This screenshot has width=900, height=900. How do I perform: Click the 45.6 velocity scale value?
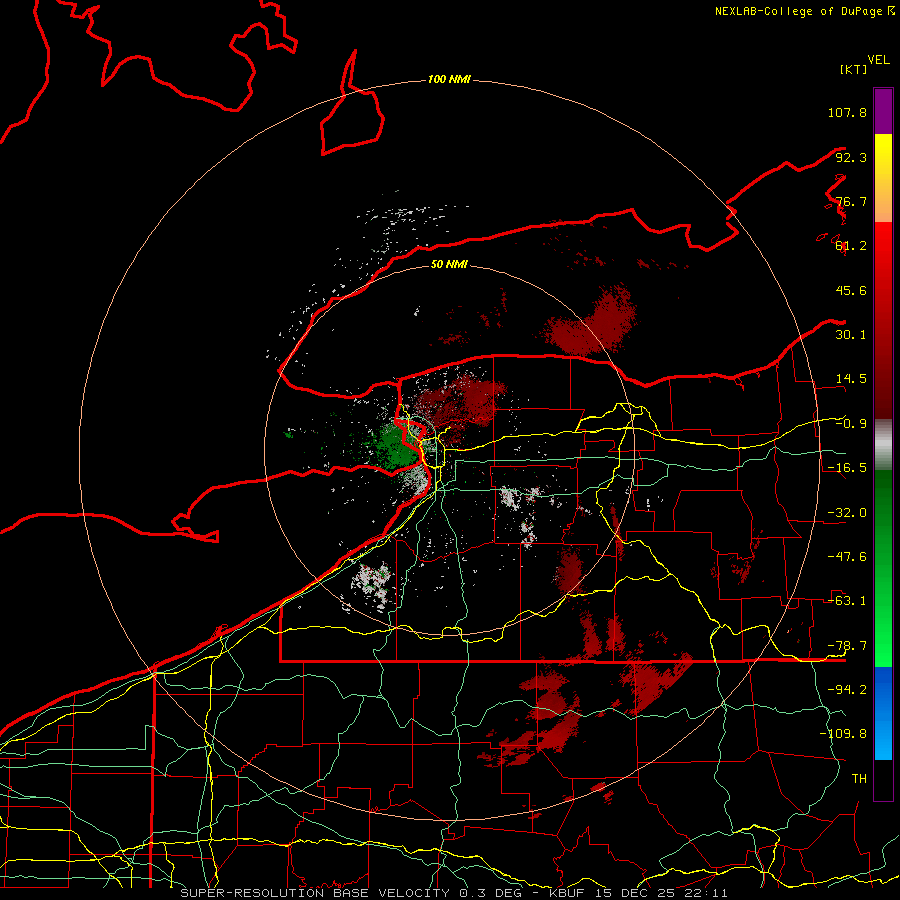(851, 290)
